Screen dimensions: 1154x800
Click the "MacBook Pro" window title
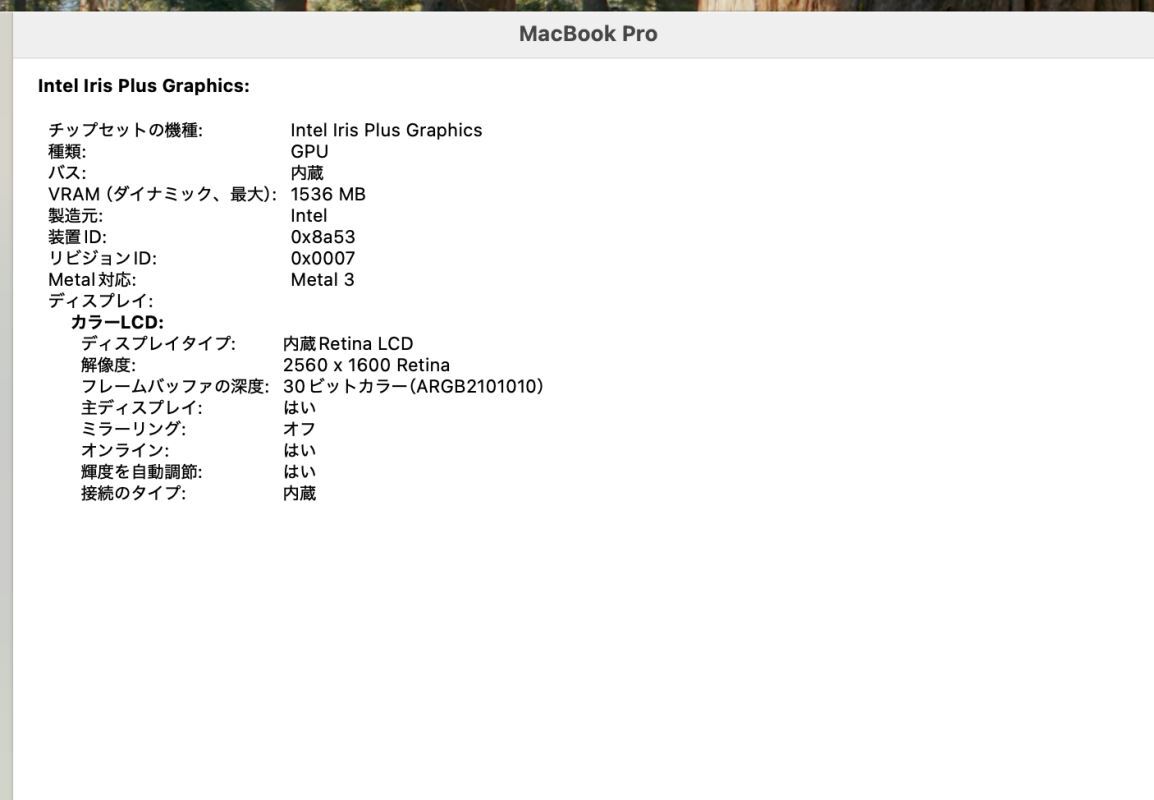click(587, 32)
